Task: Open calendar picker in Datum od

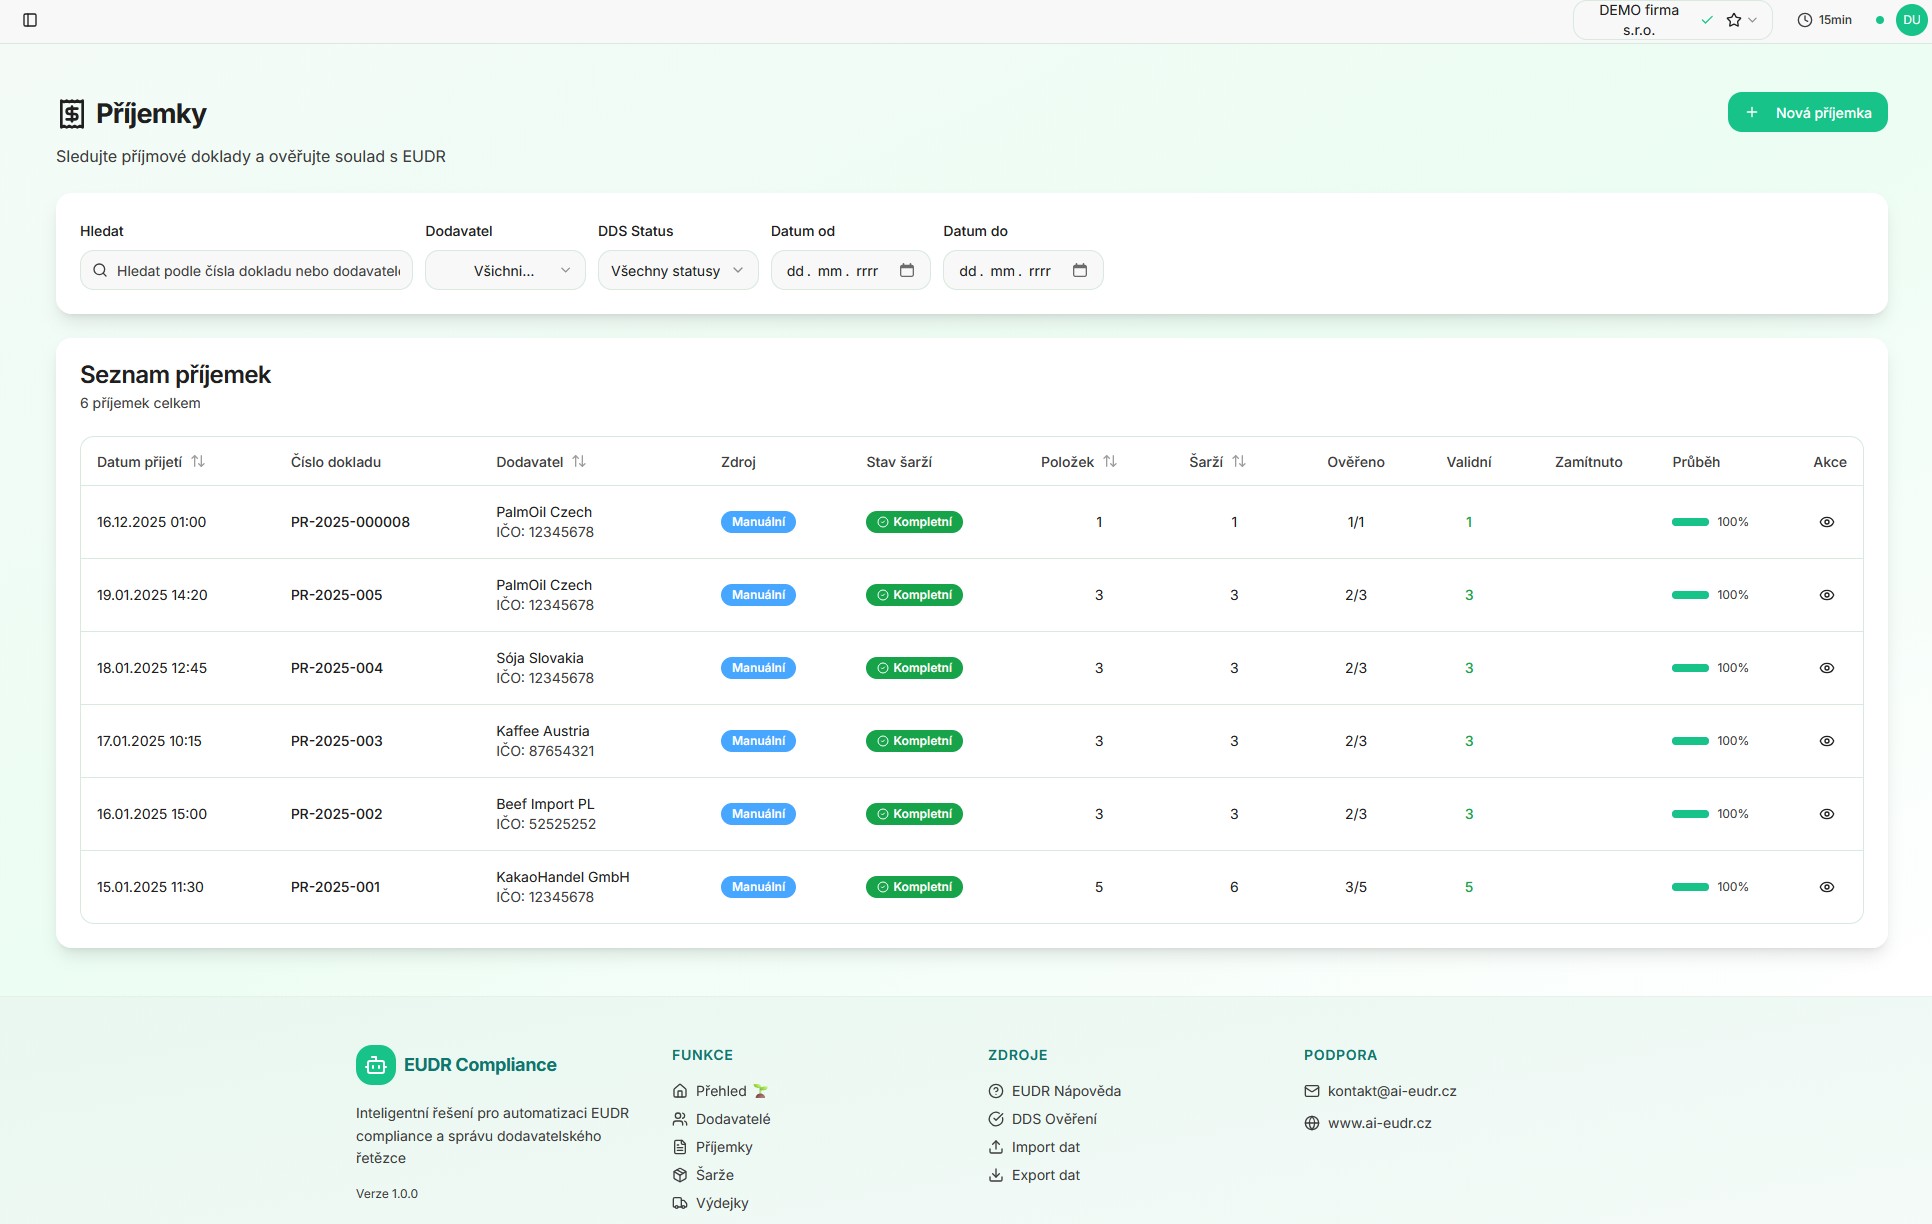Action: point(907,270)
